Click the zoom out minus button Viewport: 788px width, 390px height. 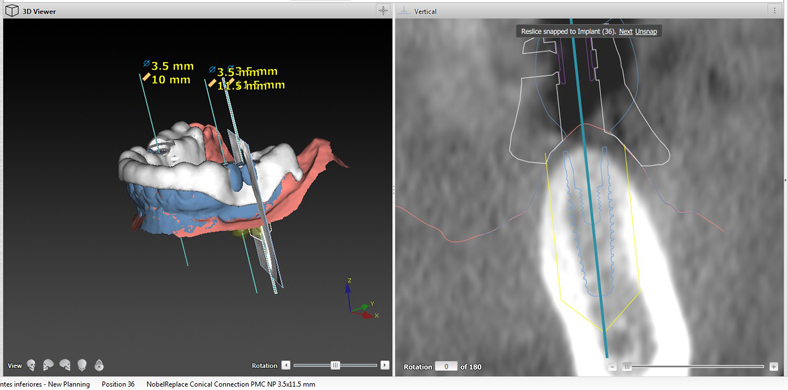(612, 367)
